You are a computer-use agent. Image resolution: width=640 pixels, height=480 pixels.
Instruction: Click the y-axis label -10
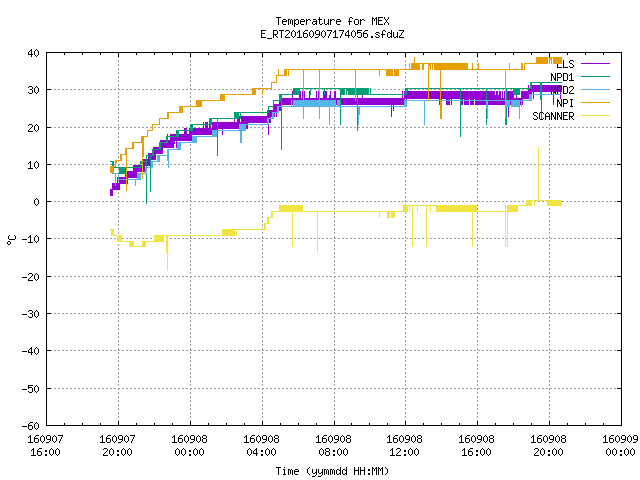[31, 239]
